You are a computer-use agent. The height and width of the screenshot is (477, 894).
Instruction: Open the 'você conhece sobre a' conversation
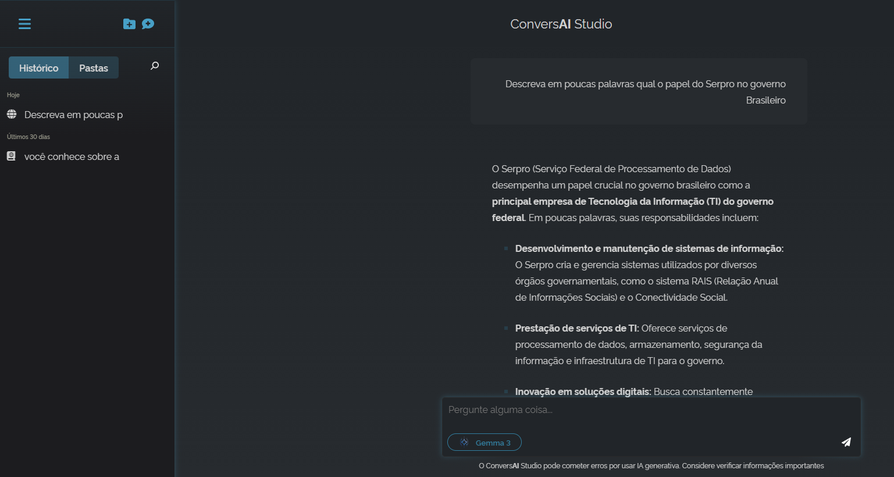72,157
